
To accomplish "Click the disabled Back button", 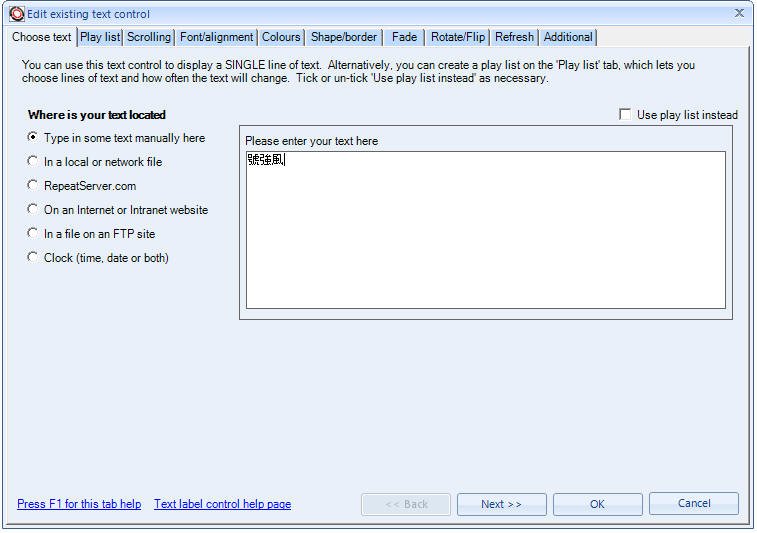I will click(x=406, y=504).
